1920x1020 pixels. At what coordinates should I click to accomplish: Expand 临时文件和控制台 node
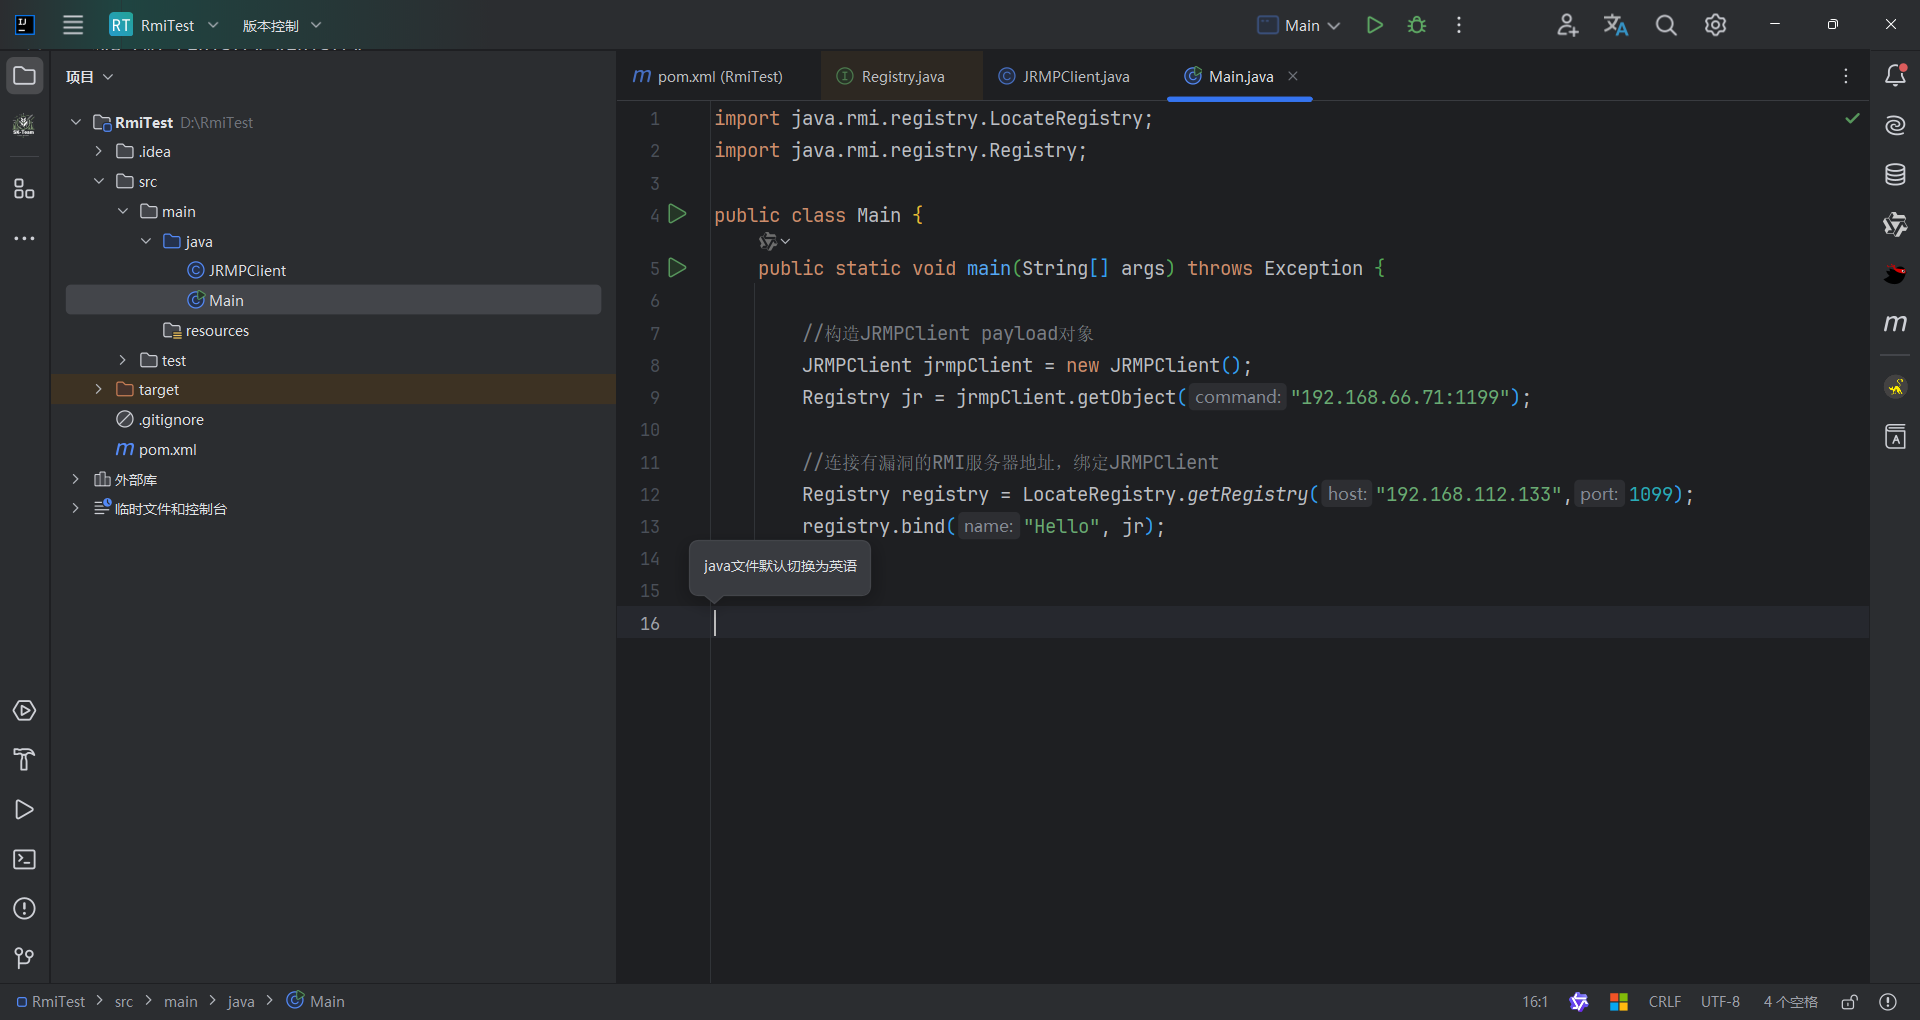click(76, 509)
